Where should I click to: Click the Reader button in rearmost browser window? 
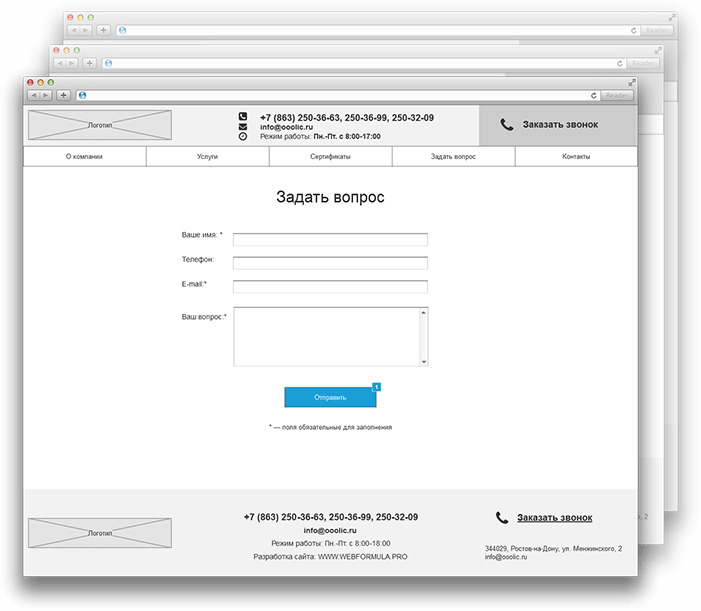657,30
